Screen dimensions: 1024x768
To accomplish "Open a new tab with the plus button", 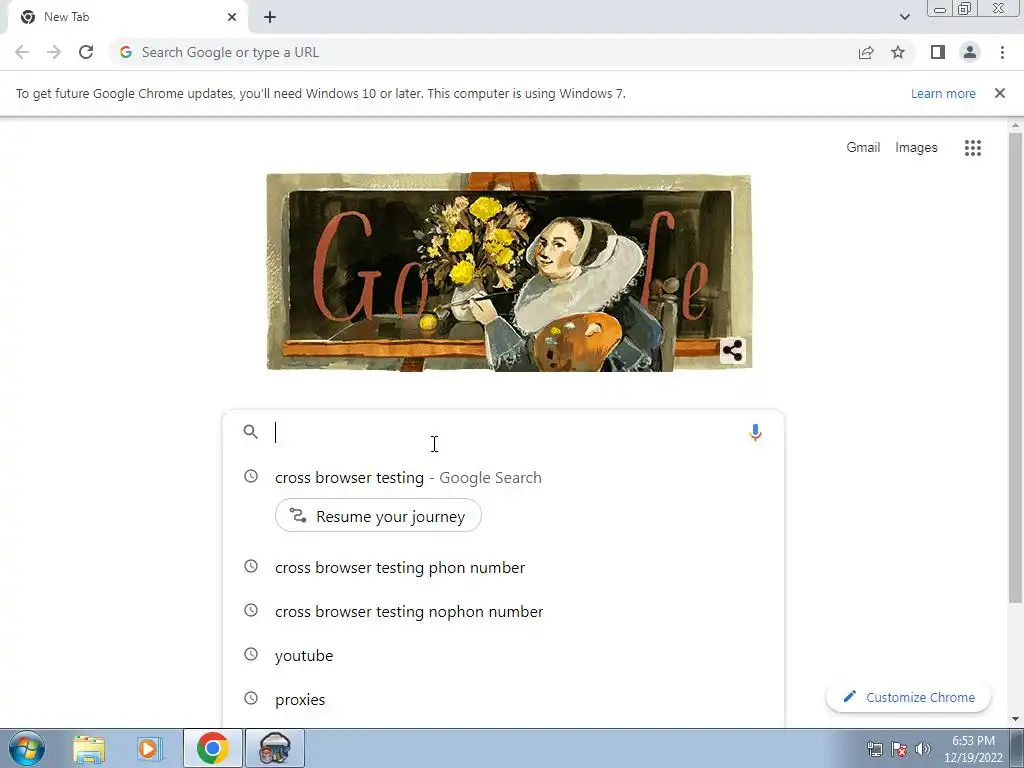I will pyautogui.click(x=270, y=18).
